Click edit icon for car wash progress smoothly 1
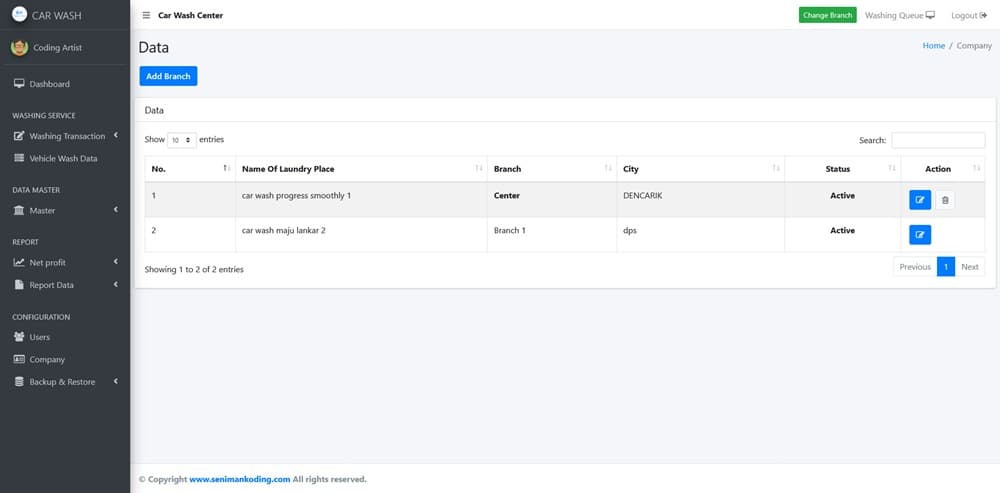Image resolution: width=1000 pixels, height=493 pixels. (x=920, y=200)
